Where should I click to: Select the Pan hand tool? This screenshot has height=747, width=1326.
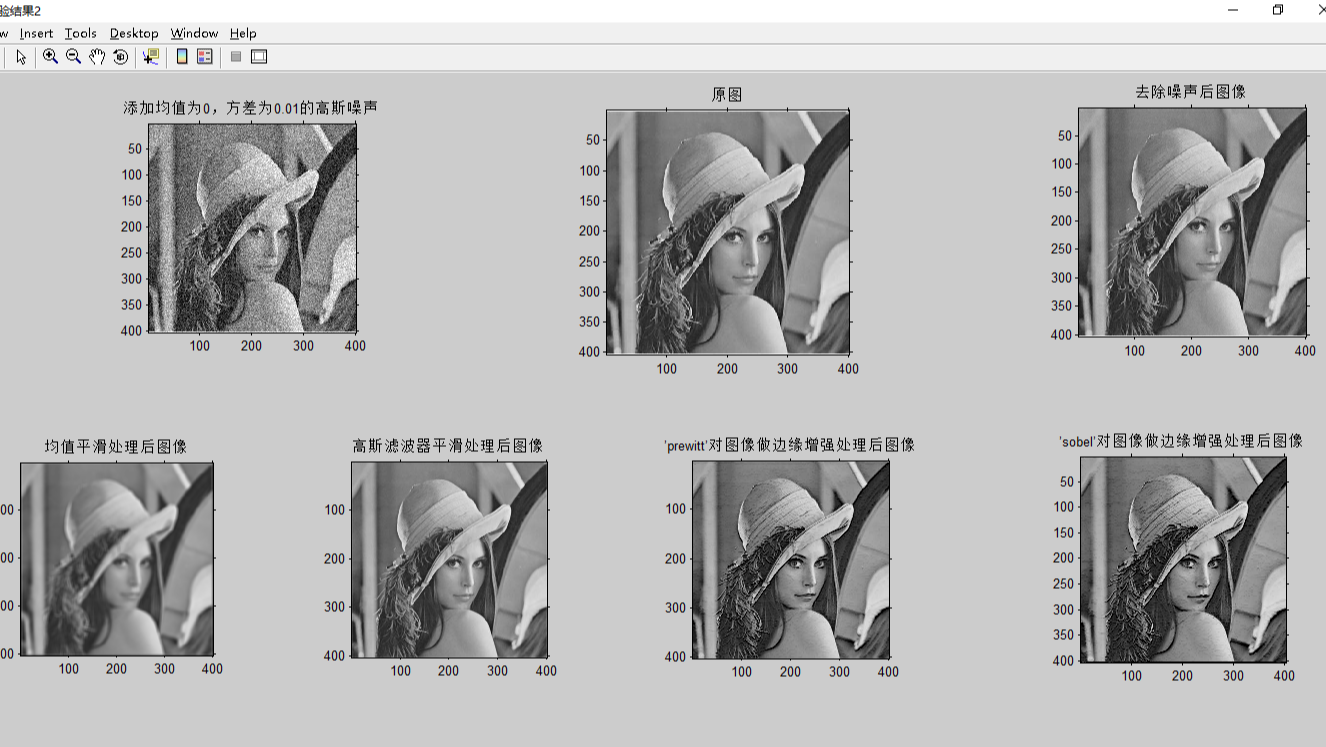[97, 57]
